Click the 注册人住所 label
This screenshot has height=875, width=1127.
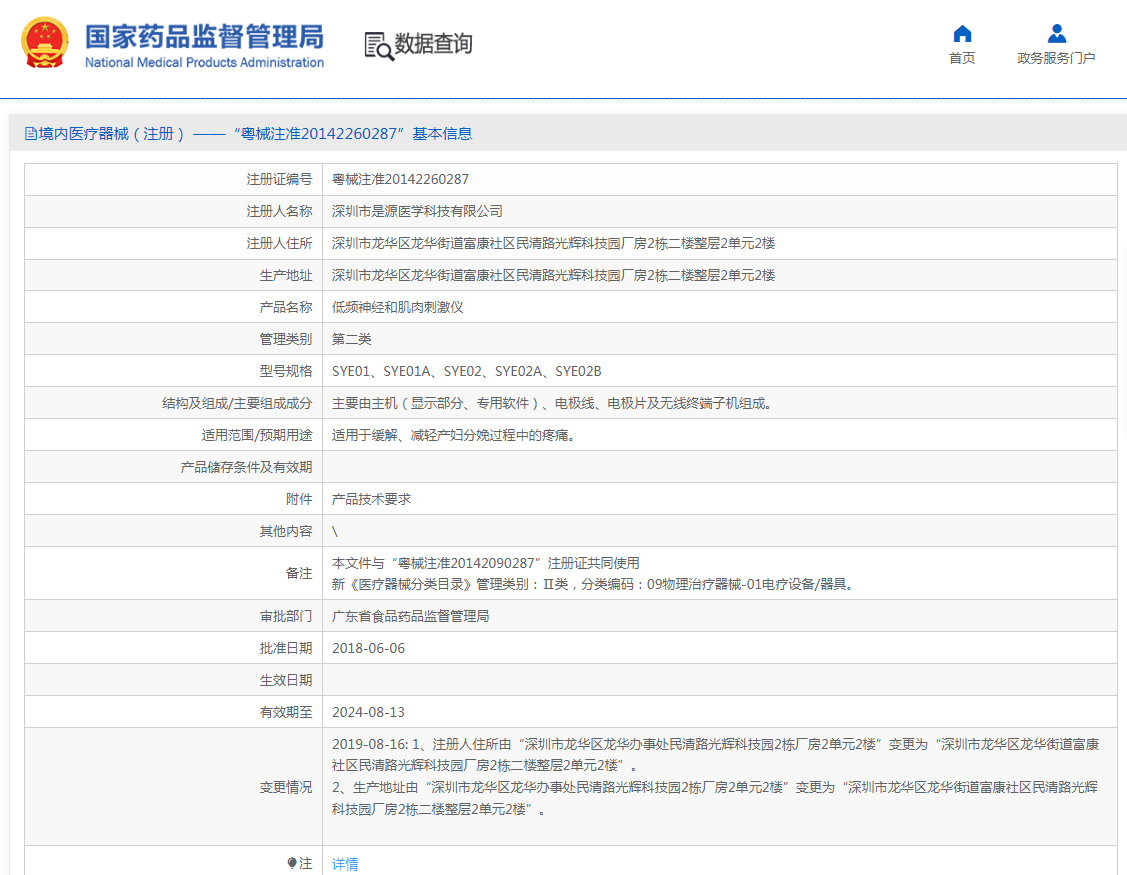tap(279, 243)
